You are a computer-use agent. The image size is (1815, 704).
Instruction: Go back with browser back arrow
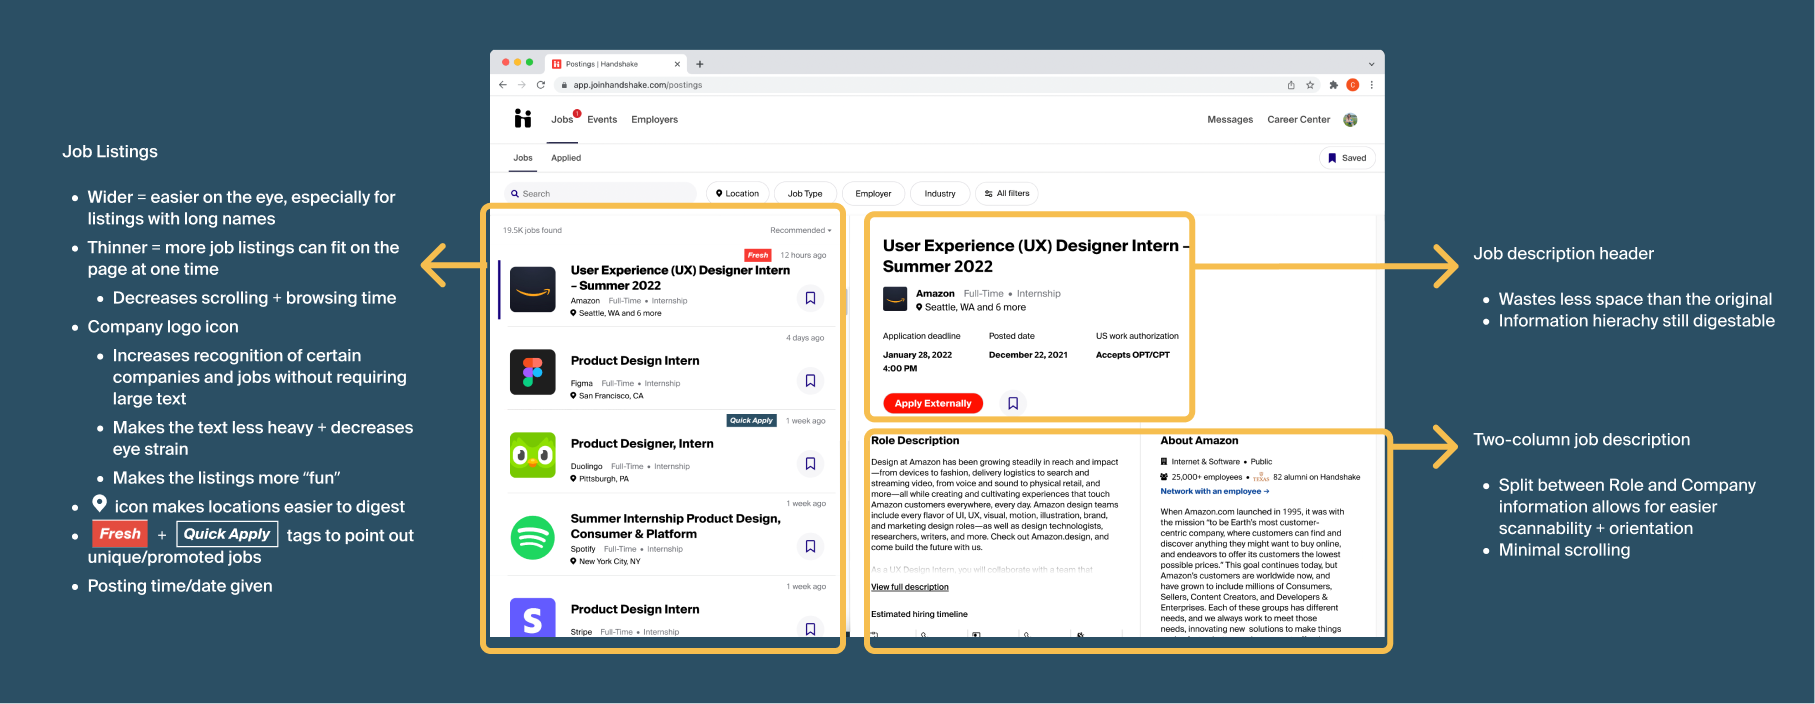tap(503, 85)
